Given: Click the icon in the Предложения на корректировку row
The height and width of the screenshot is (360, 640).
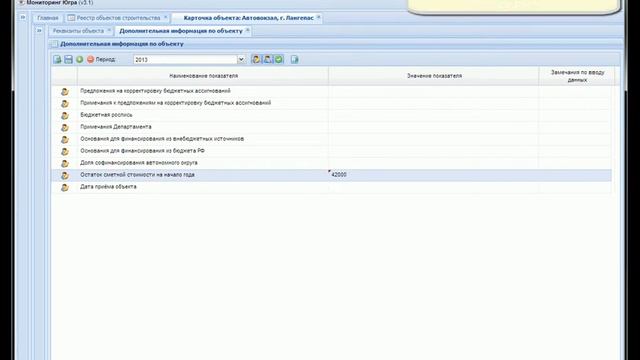Looking at the screenshot, I should [x=64, y=91].
